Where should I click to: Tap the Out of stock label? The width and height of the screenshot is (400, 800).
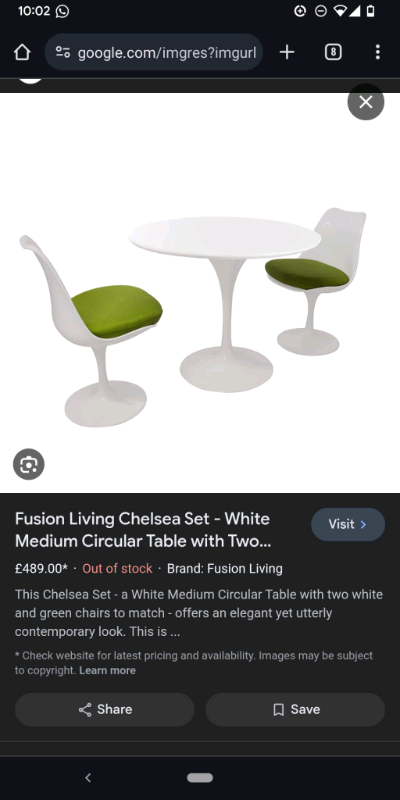point(117,568)
